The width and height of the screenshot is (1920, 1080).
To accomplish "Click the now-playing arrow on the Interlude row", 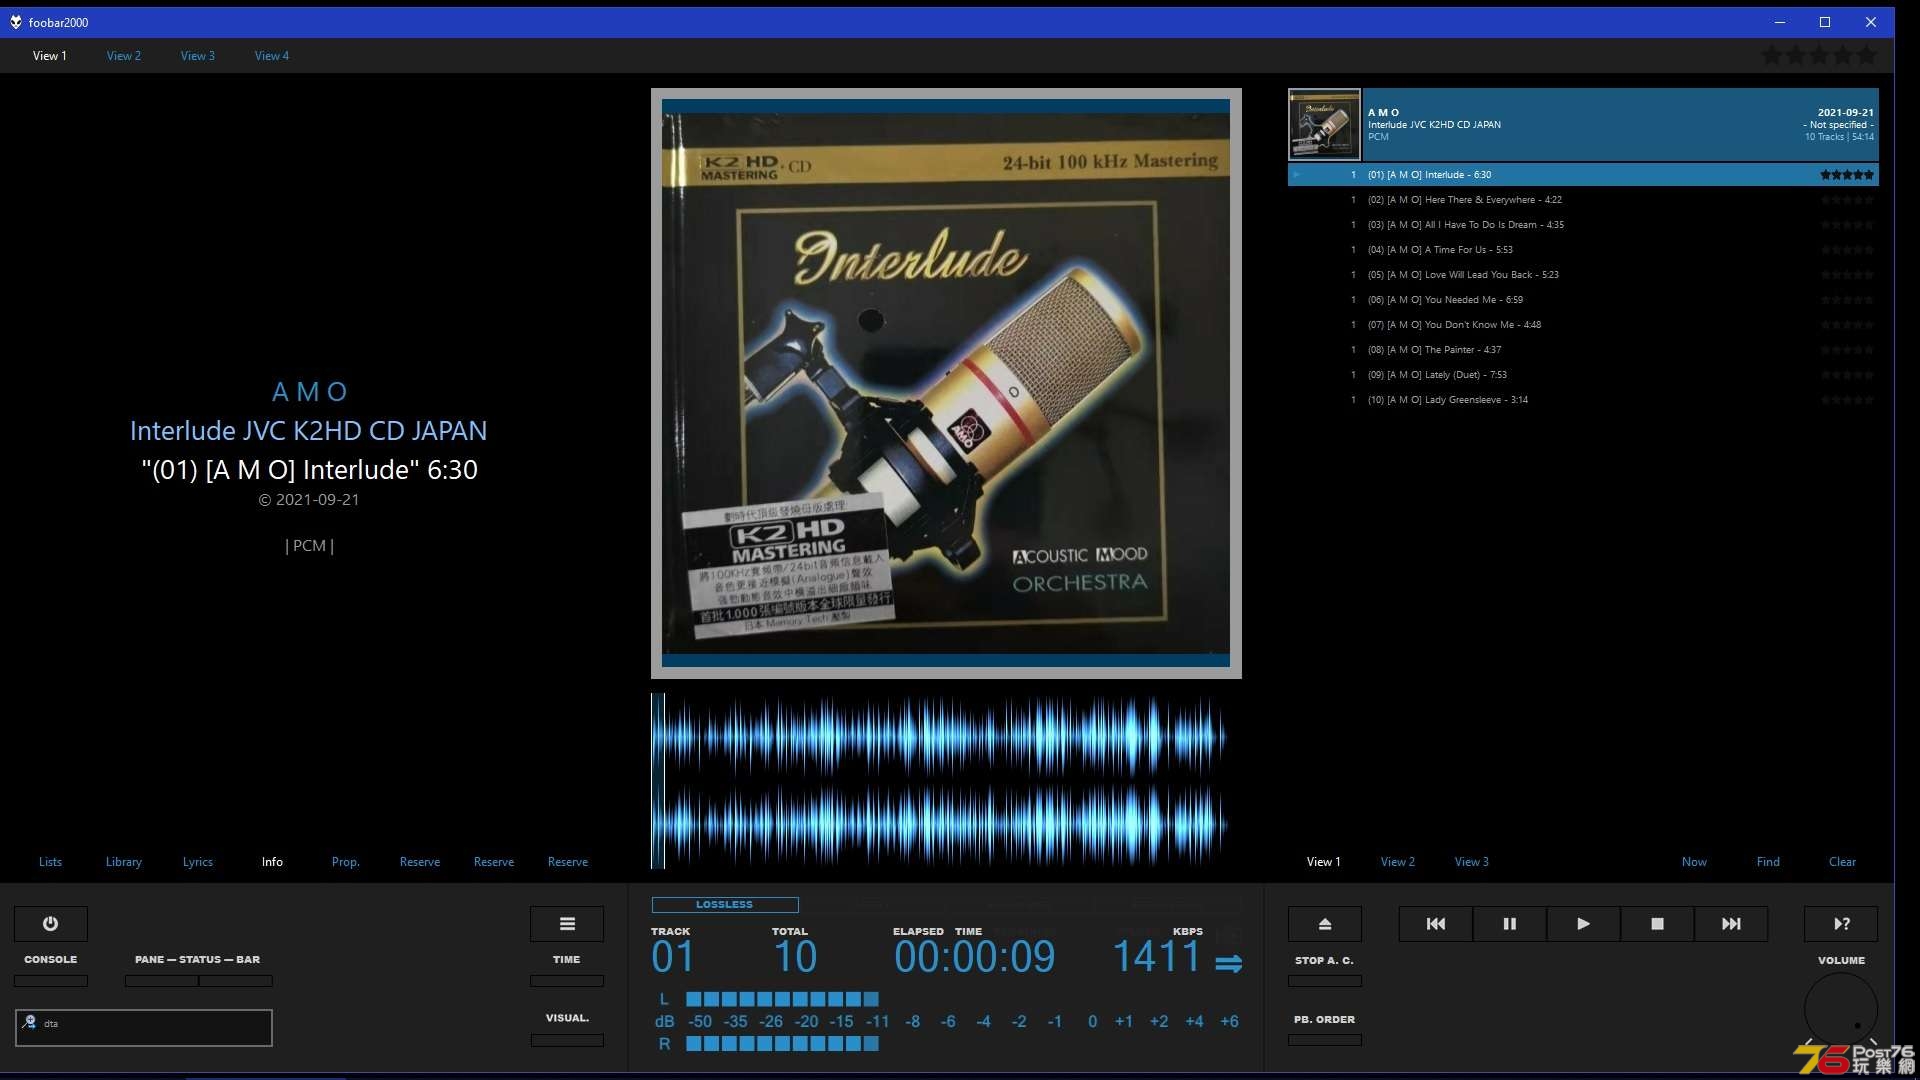I will (1296, 175).
